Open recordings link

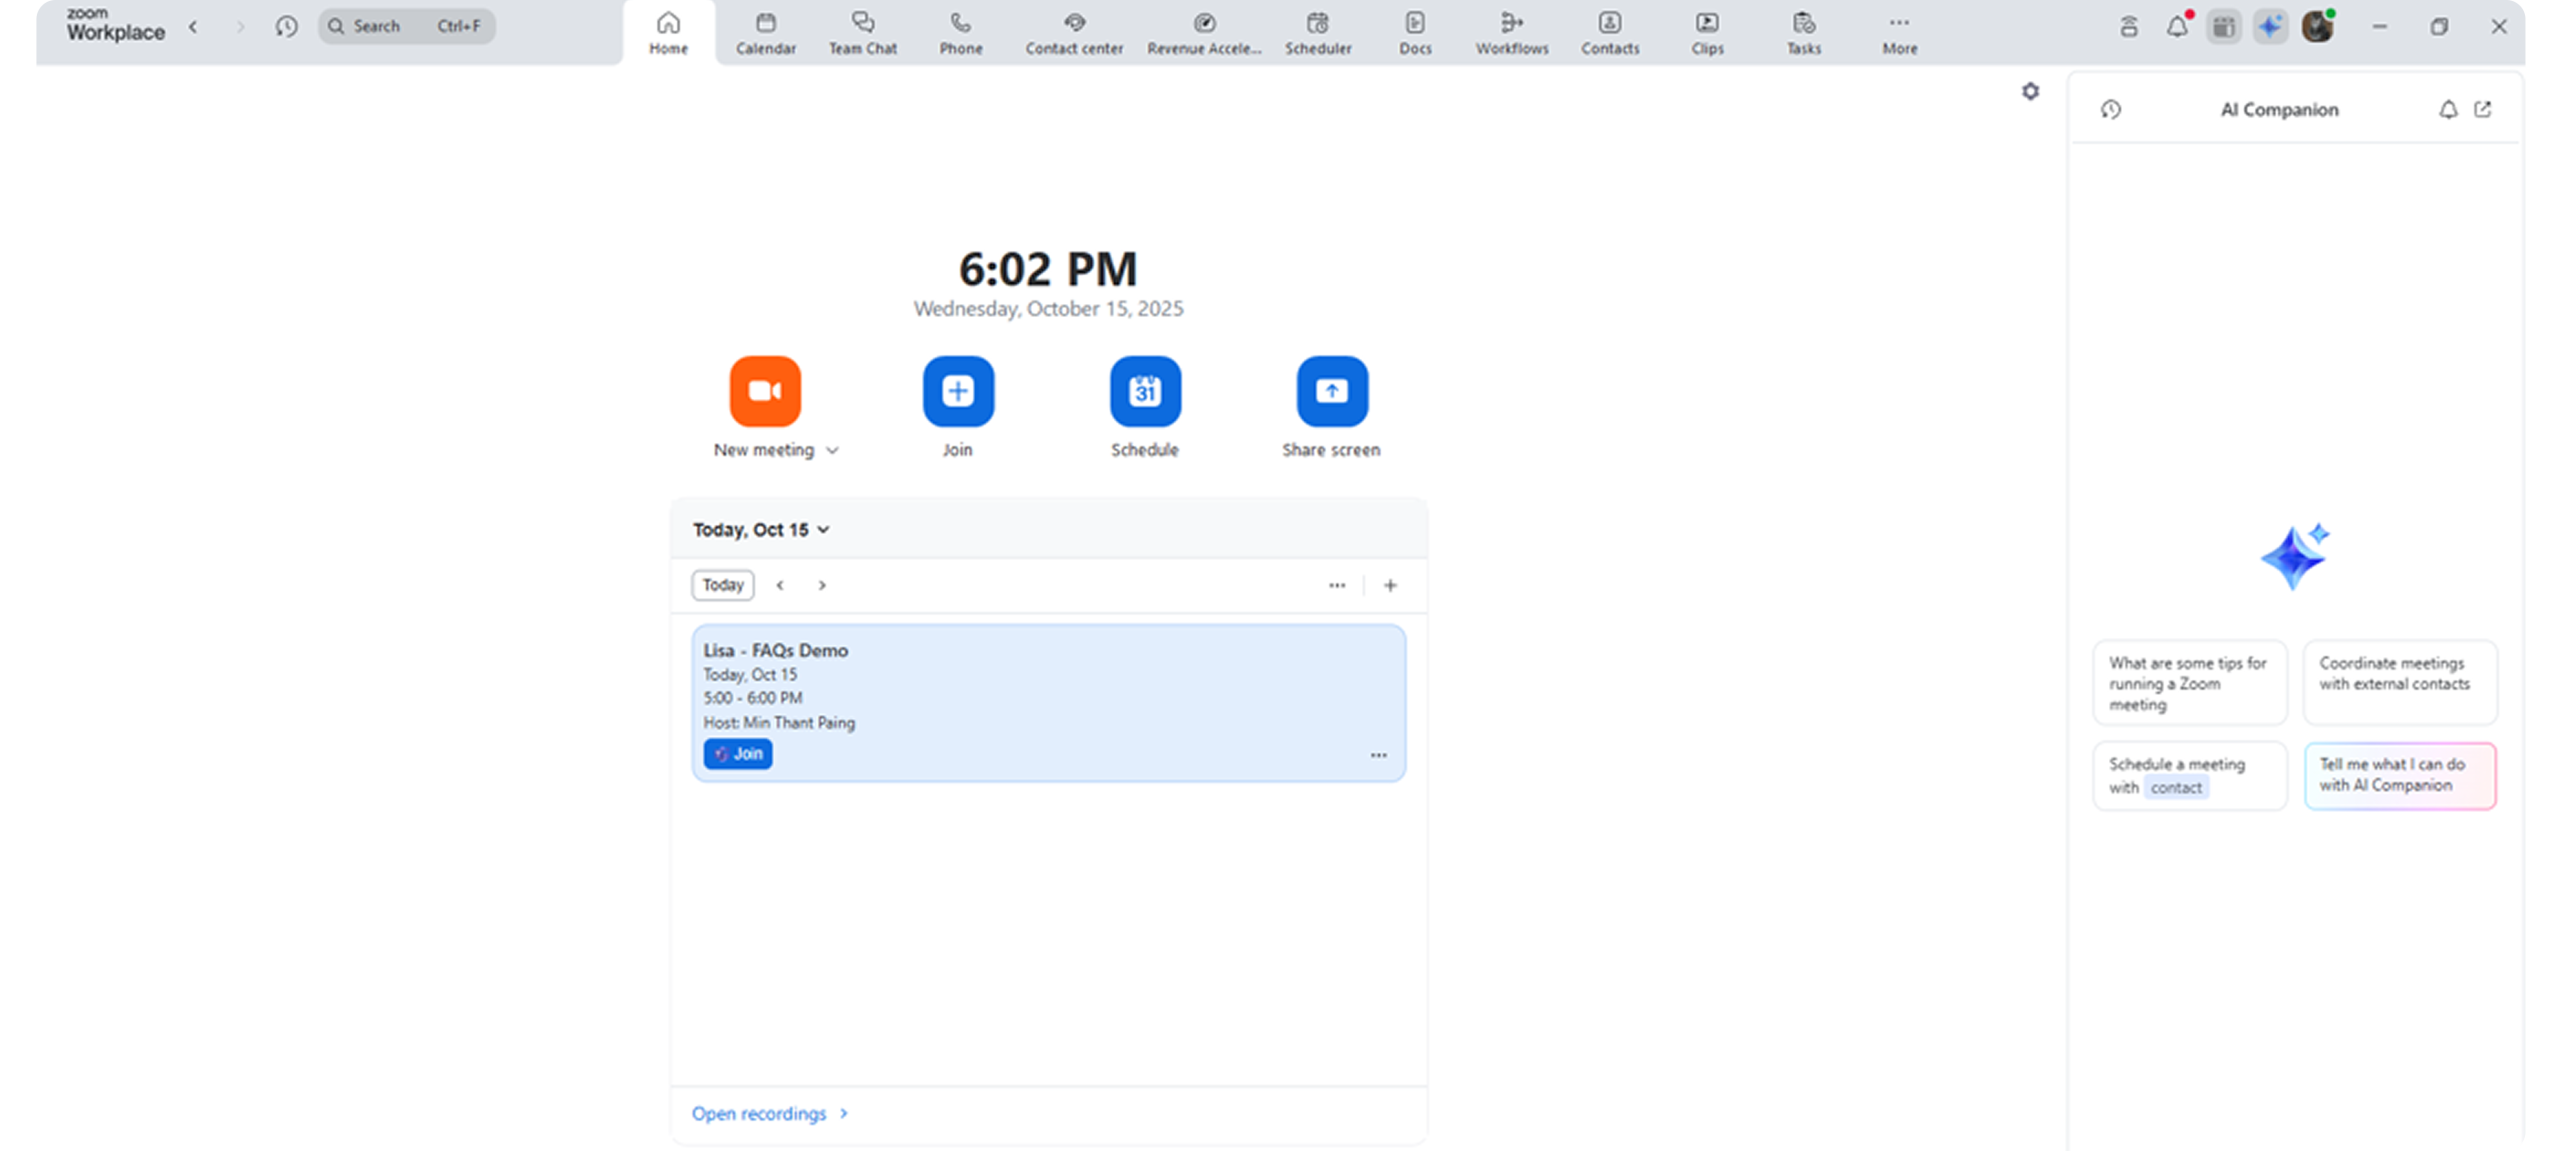pyautogui.click(x=759, y=1113)
